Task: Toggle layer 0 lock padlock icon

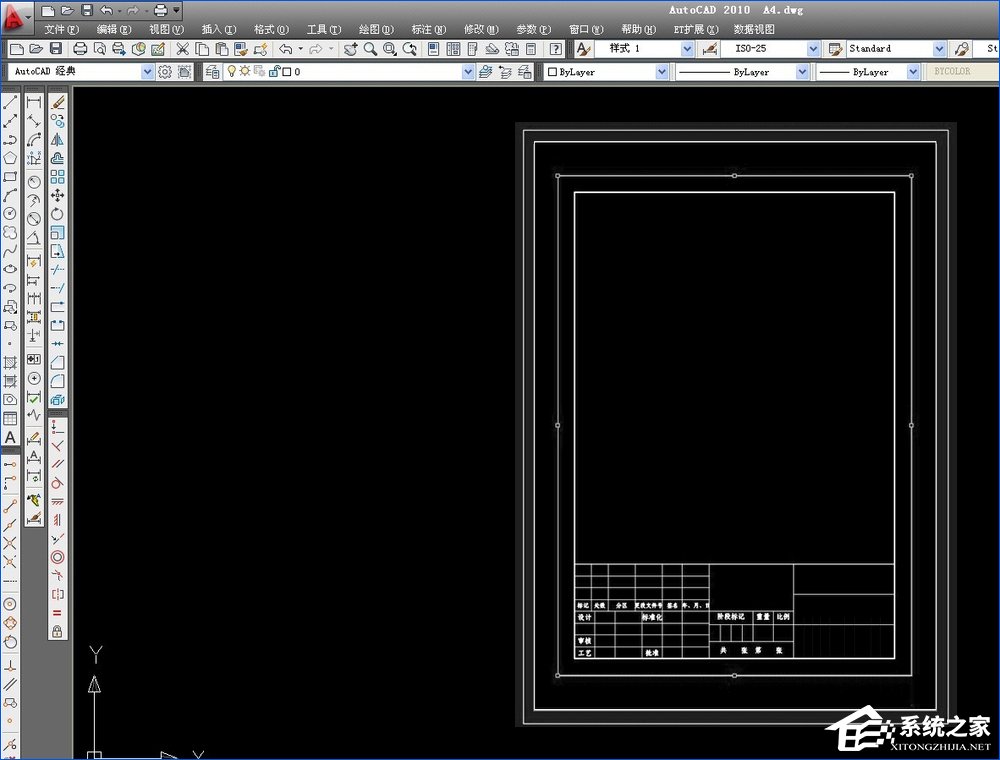Action: coord(275,71)
